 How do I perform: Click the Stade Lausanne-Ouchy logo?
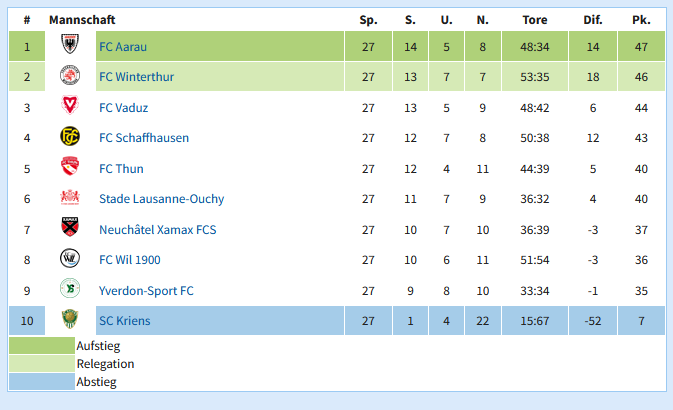coord(70,197)
